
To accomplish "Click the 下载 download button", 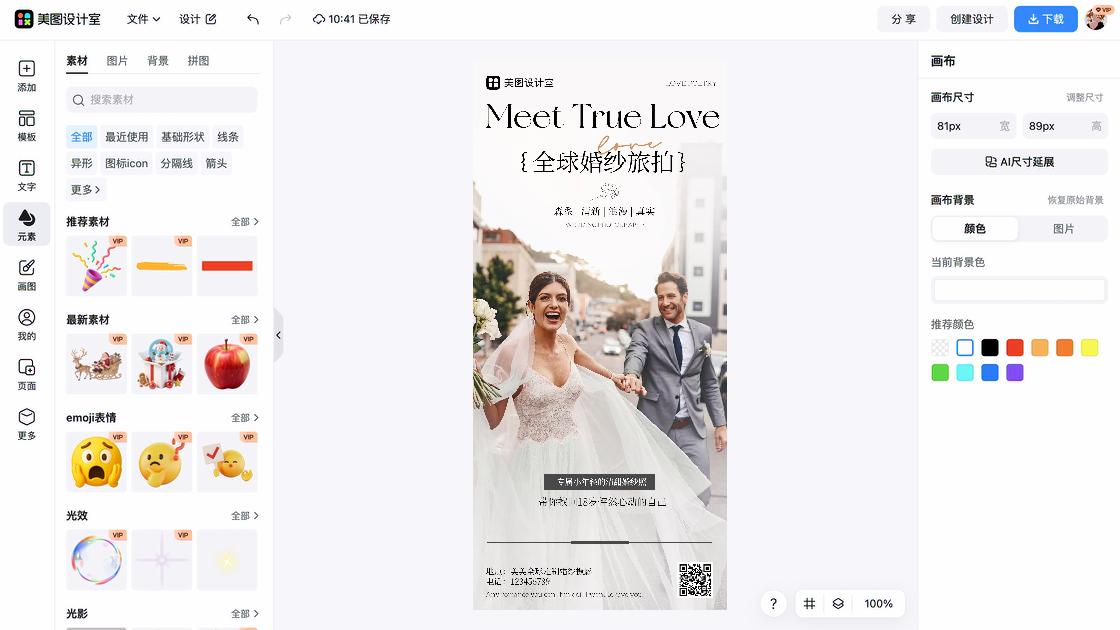I will tap(1045, 19).
